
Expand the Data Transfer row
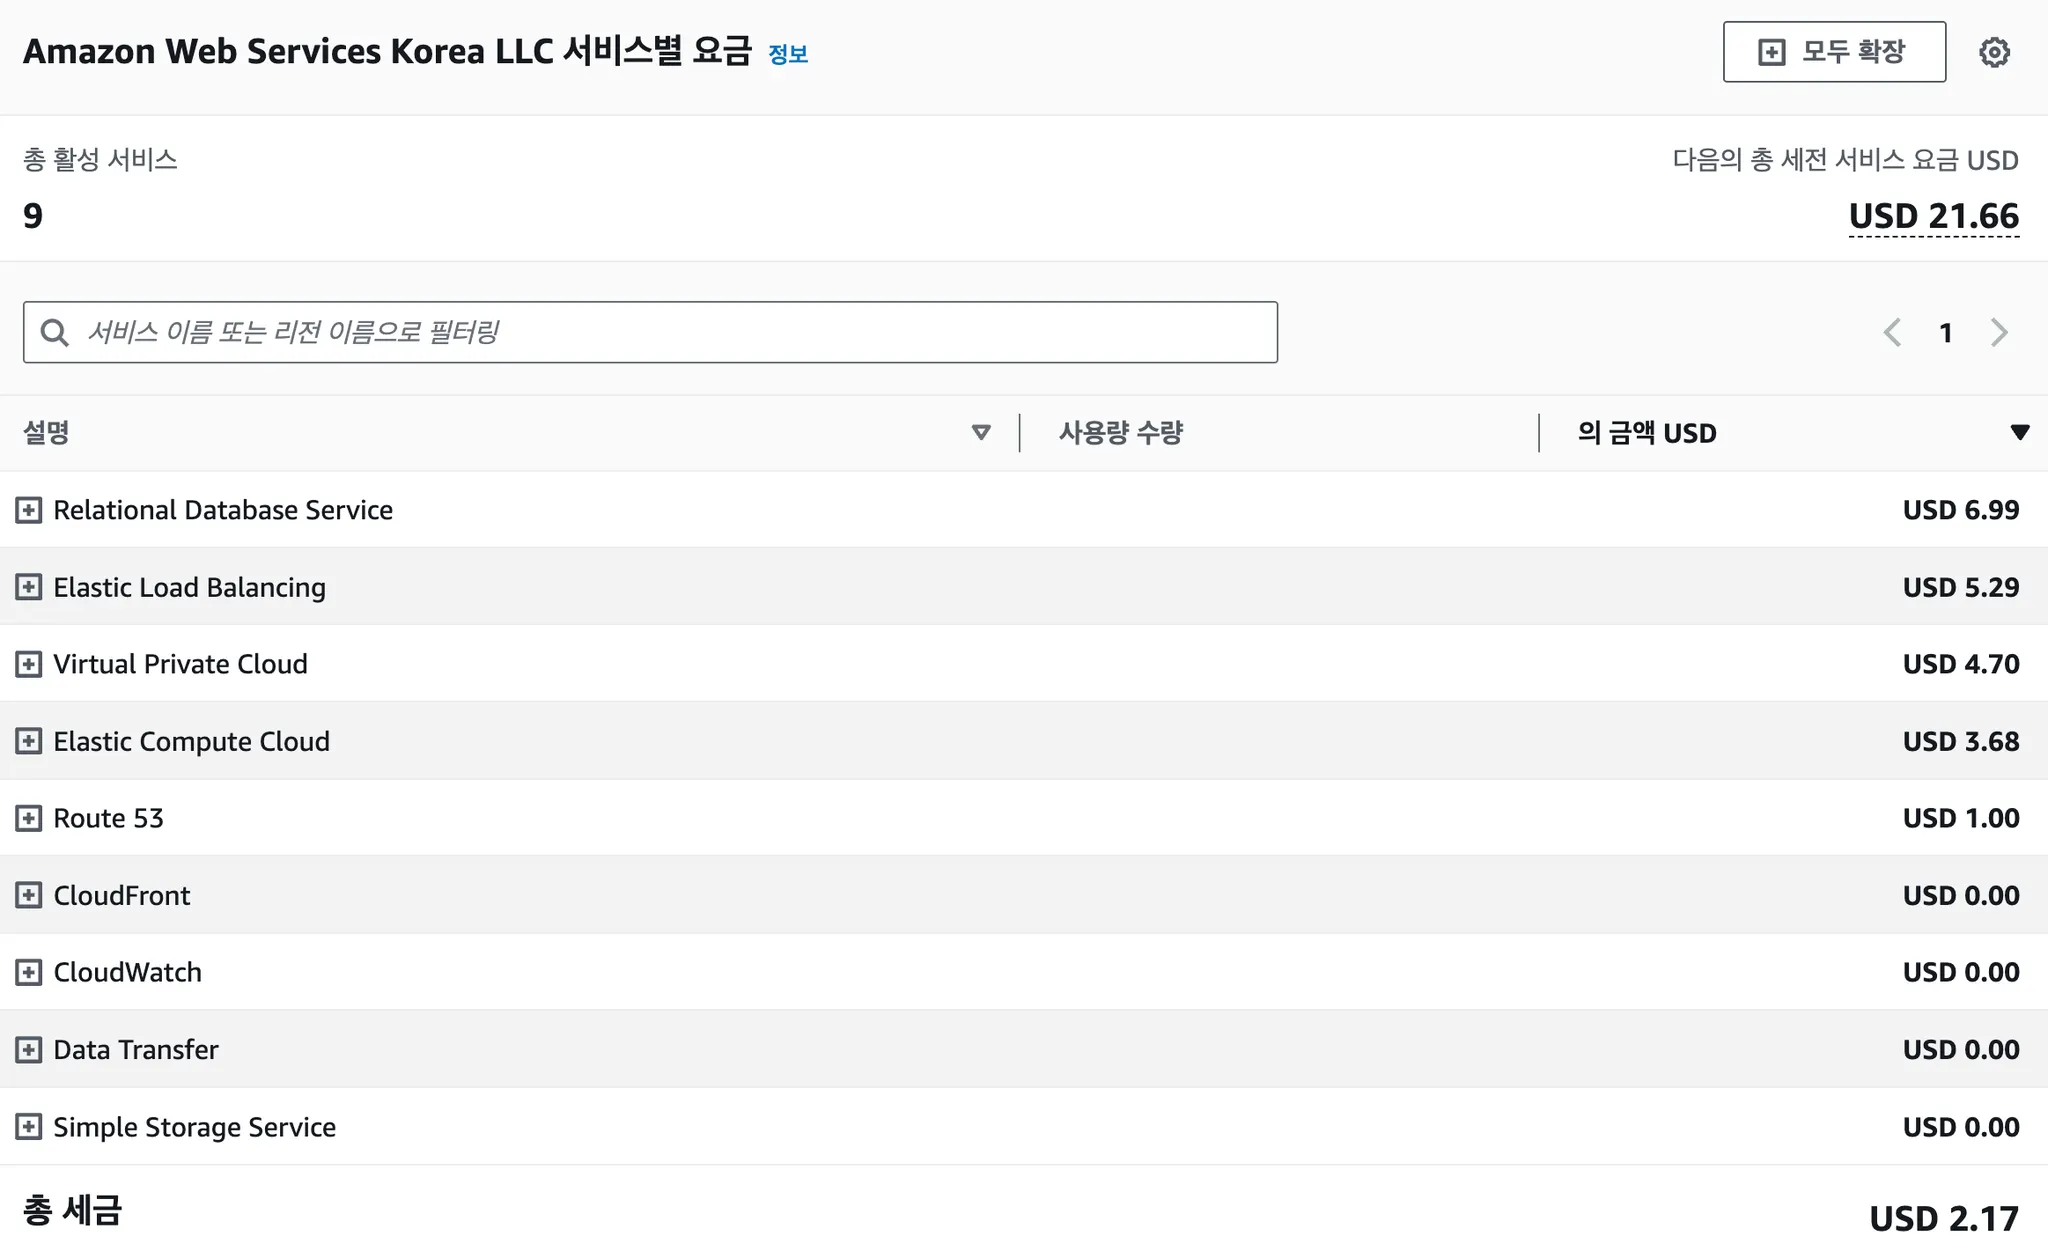click(x=29, y=1049)
